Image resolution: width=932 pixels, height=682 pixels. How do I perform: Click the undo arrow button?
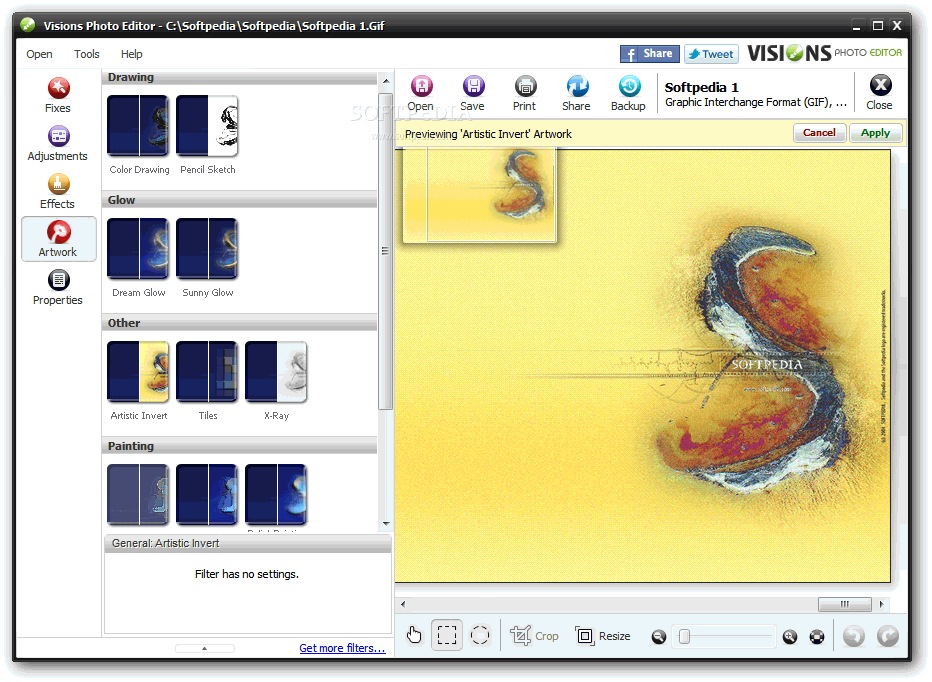854,636
